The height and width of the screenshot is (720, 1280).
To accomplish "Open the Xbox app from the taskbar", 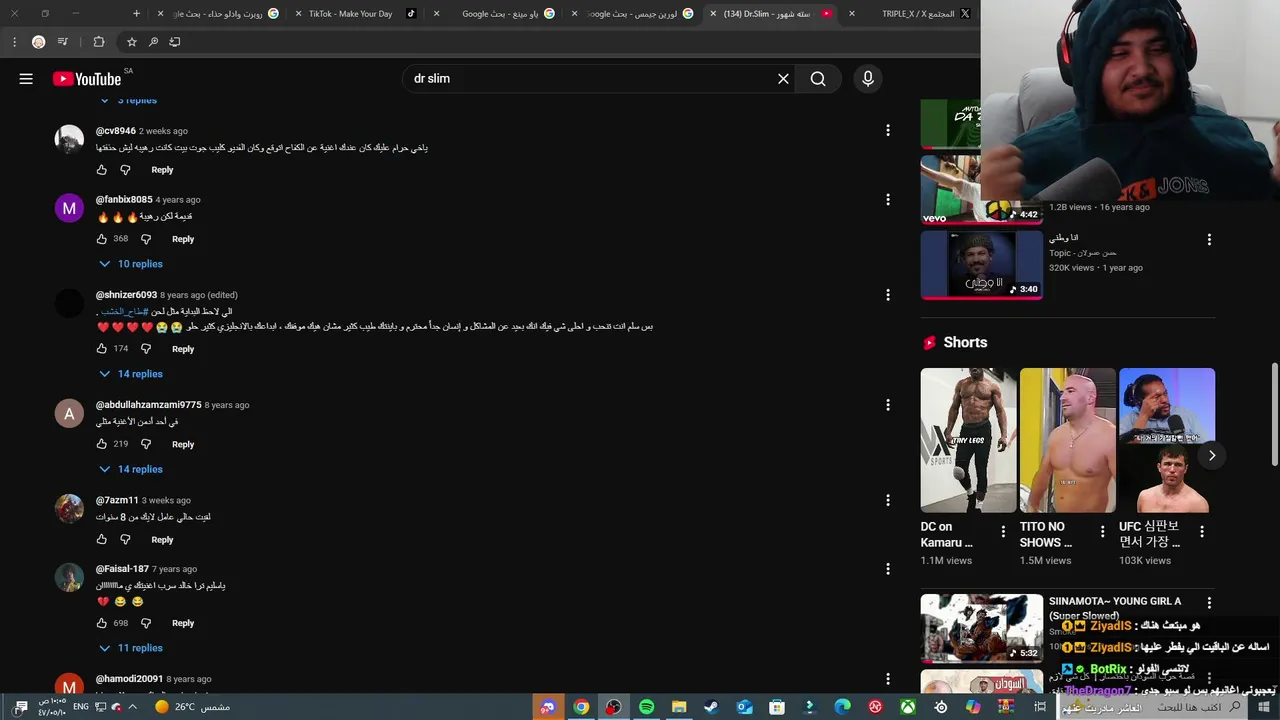I will (x=907, y=707).
